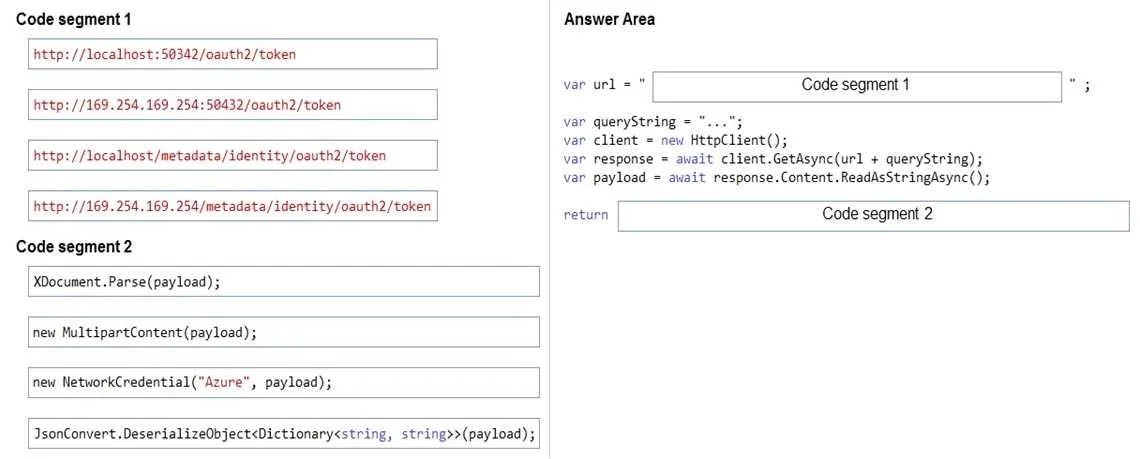Choose 169.254.169.254/metadata/identity/oauth2/token URL segment
This screenshot has width=1140, height=459.
click(x=233, y=206)
